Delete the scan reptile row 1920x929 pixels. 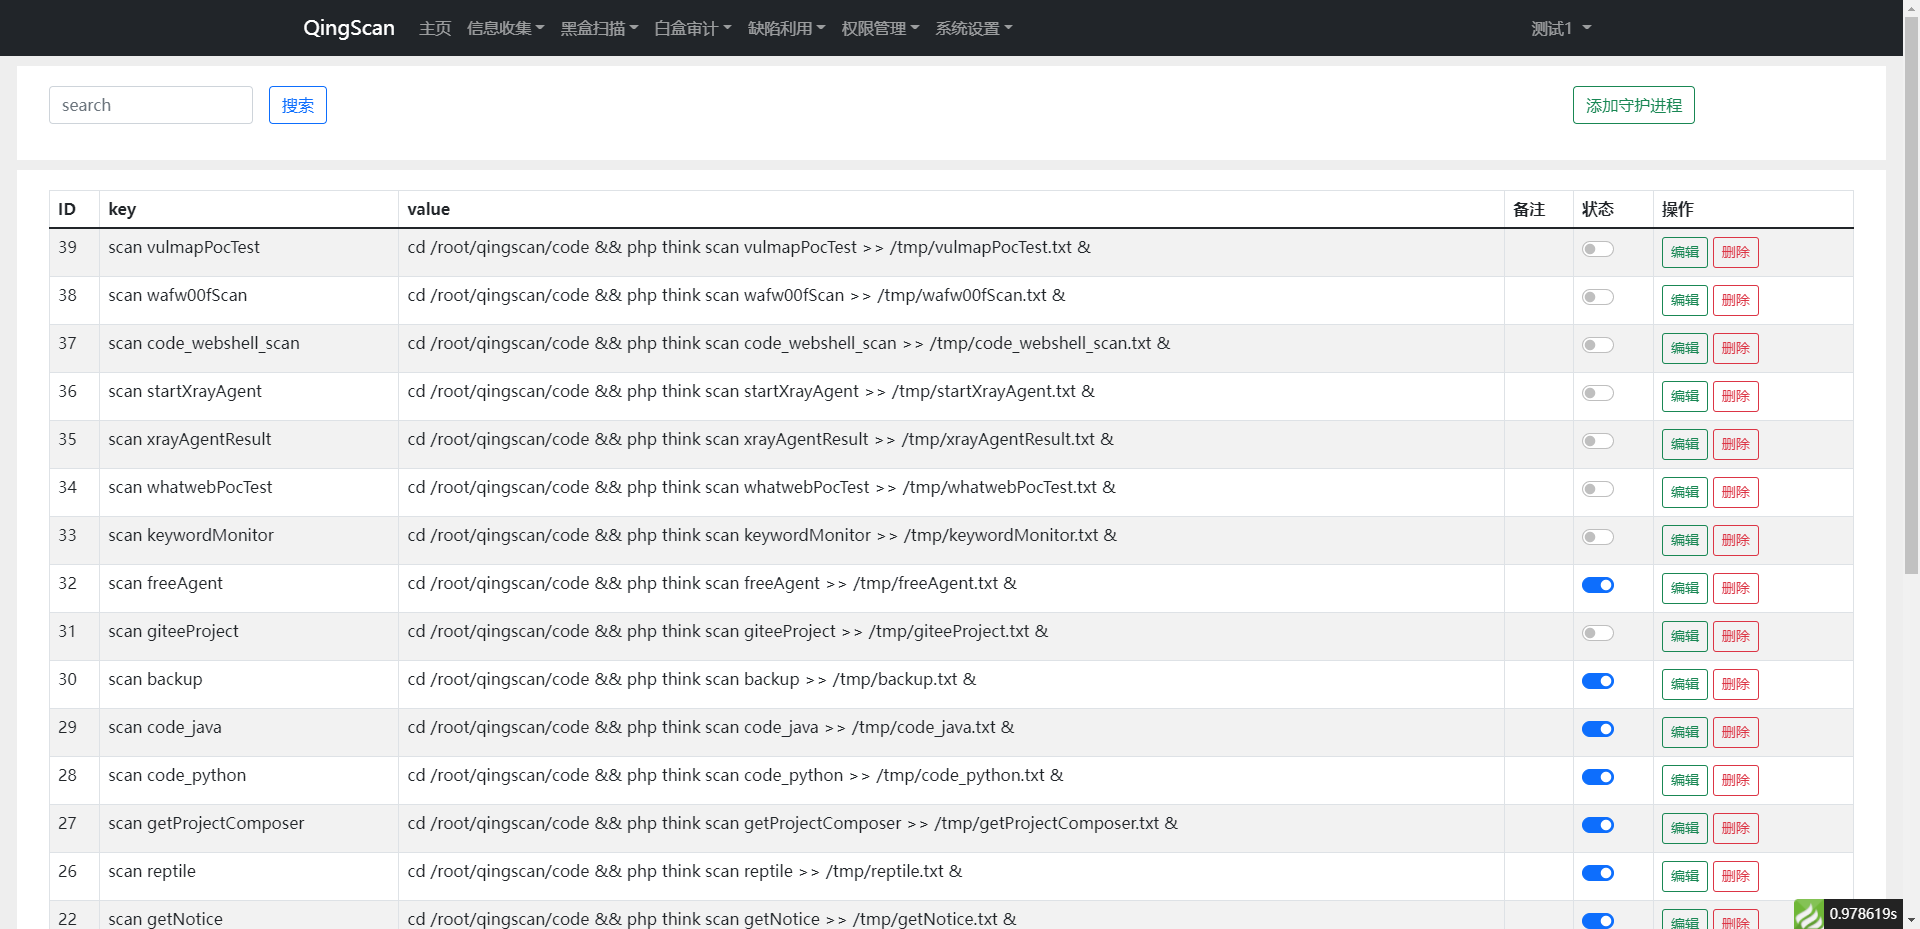[x=1736, y=876]
